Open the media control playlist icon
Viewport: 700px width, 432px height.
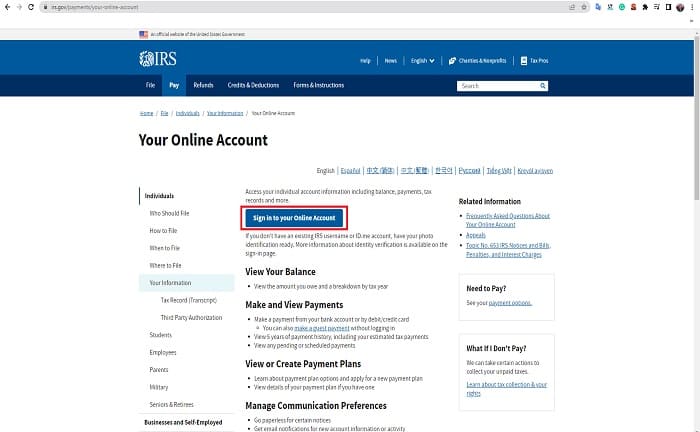coord(657,7)
